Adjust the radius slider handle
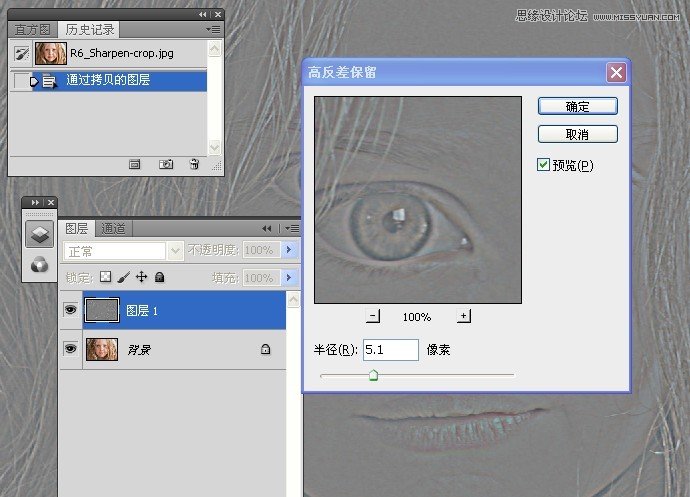The image size is (690, 497). pyautogui.click(x=373, y=376)
